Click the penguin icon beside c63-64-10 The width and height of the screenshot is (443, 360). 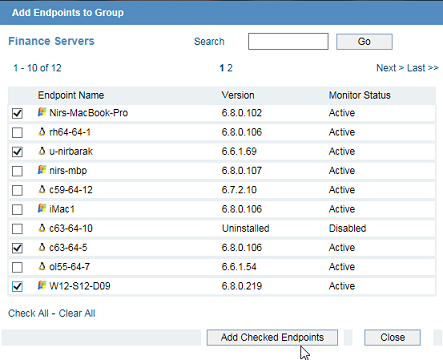click(42, 228)
